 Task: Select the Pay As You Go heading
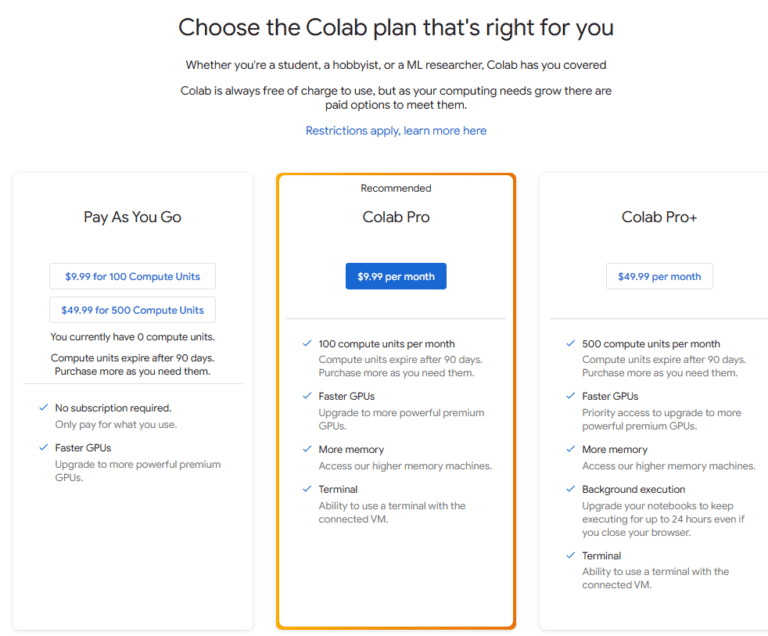[x=132, y=217]
